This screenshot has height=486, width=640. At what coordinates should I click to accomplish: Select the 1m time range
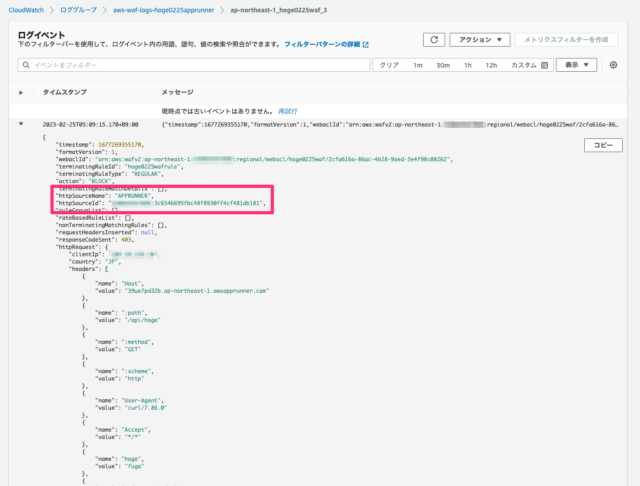pyautogui.click(x=418, y=65)
